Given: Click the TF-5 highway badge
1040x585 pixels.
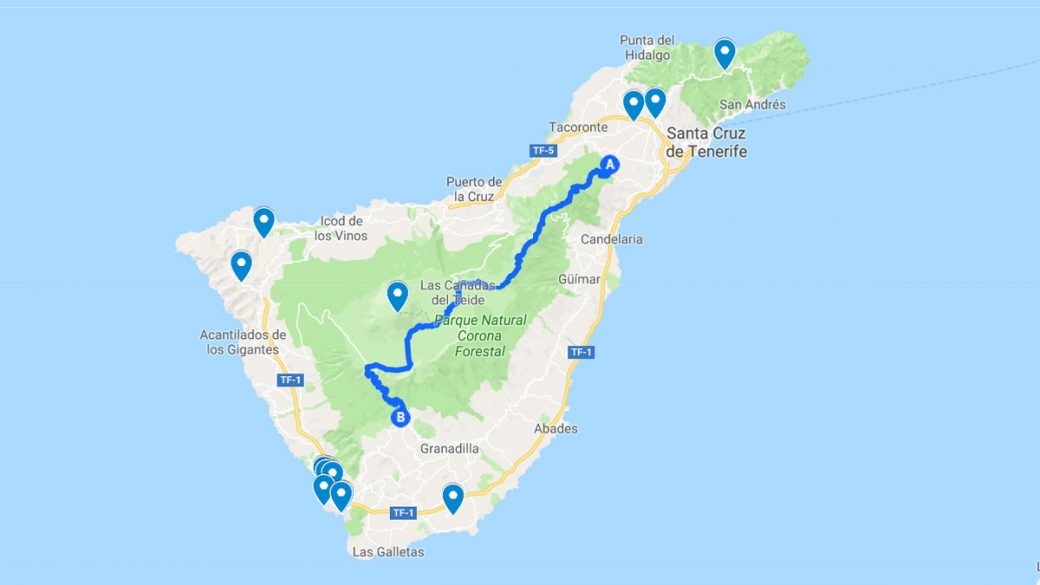Looking at the screenshot, I should click(x=543, y=151).
